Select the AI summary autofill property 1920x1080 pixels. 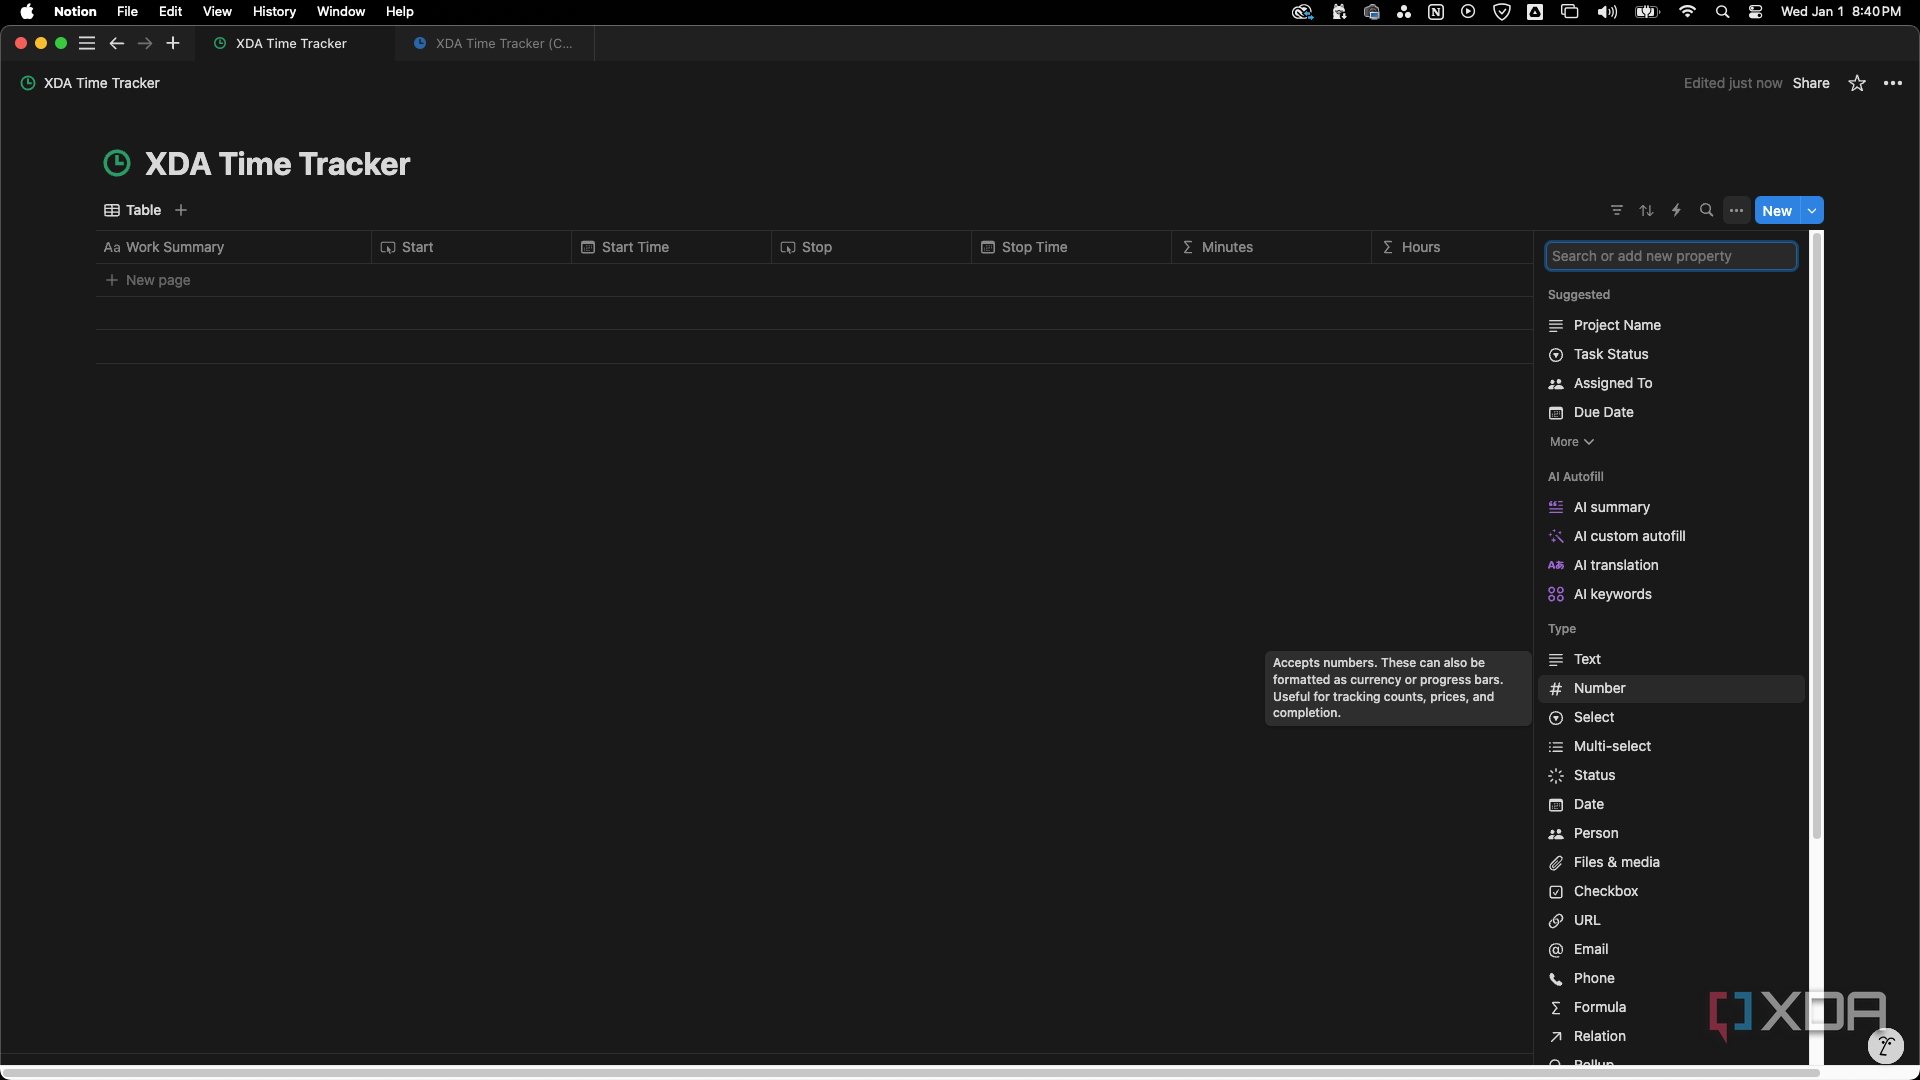pyautogui.click(x=1671, y=507)
